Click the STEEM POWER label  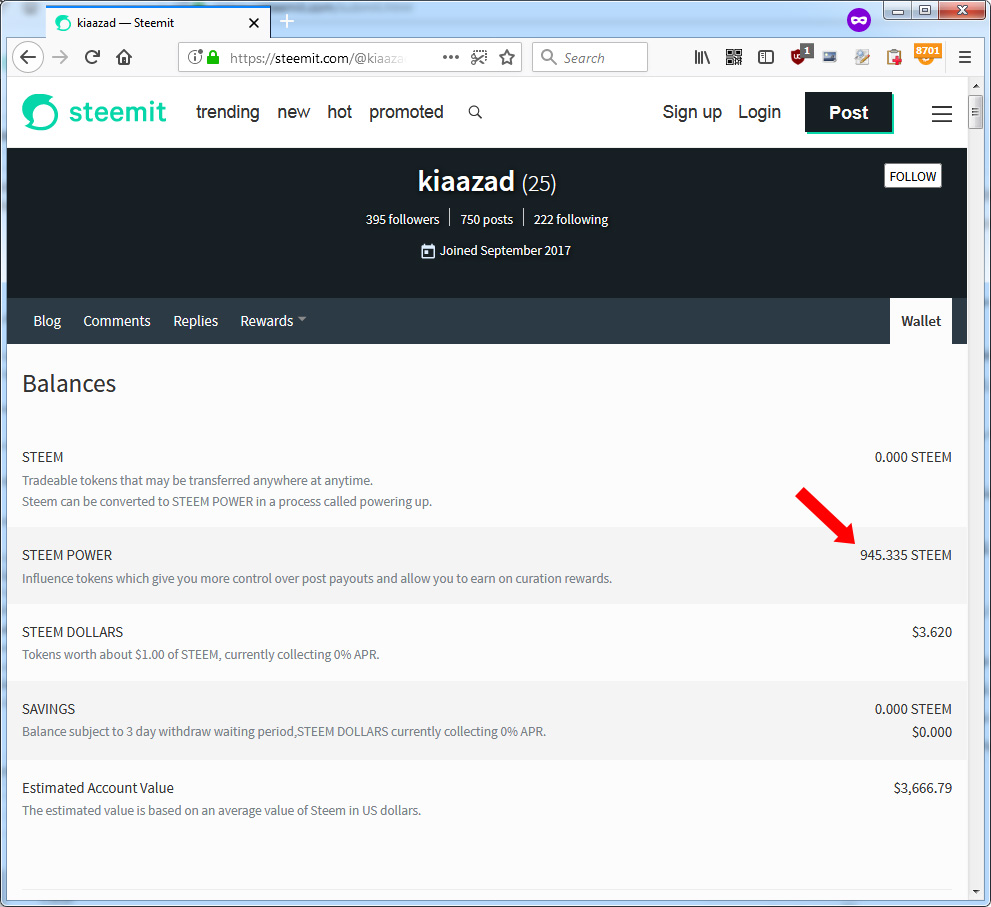point(67,555)
